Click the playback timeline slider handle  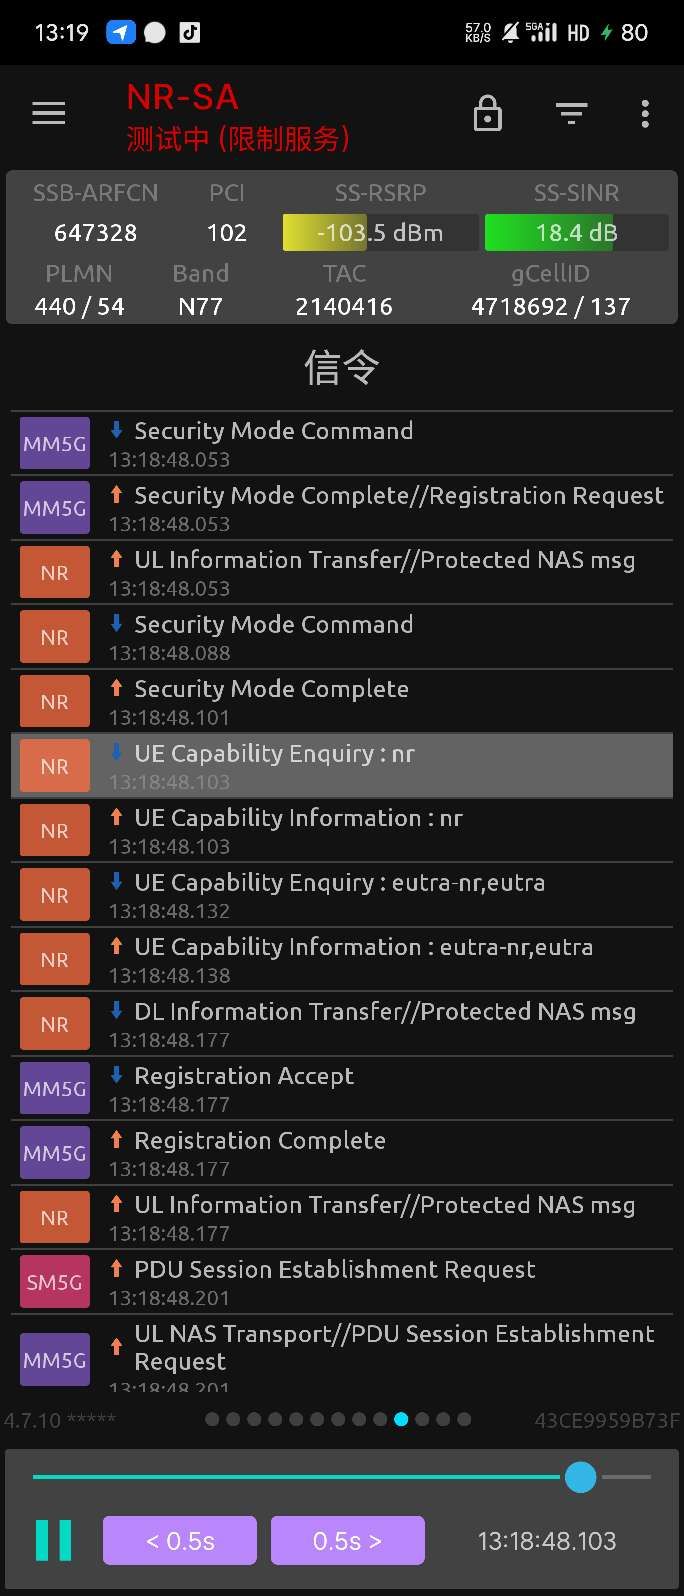(580, 1477)
